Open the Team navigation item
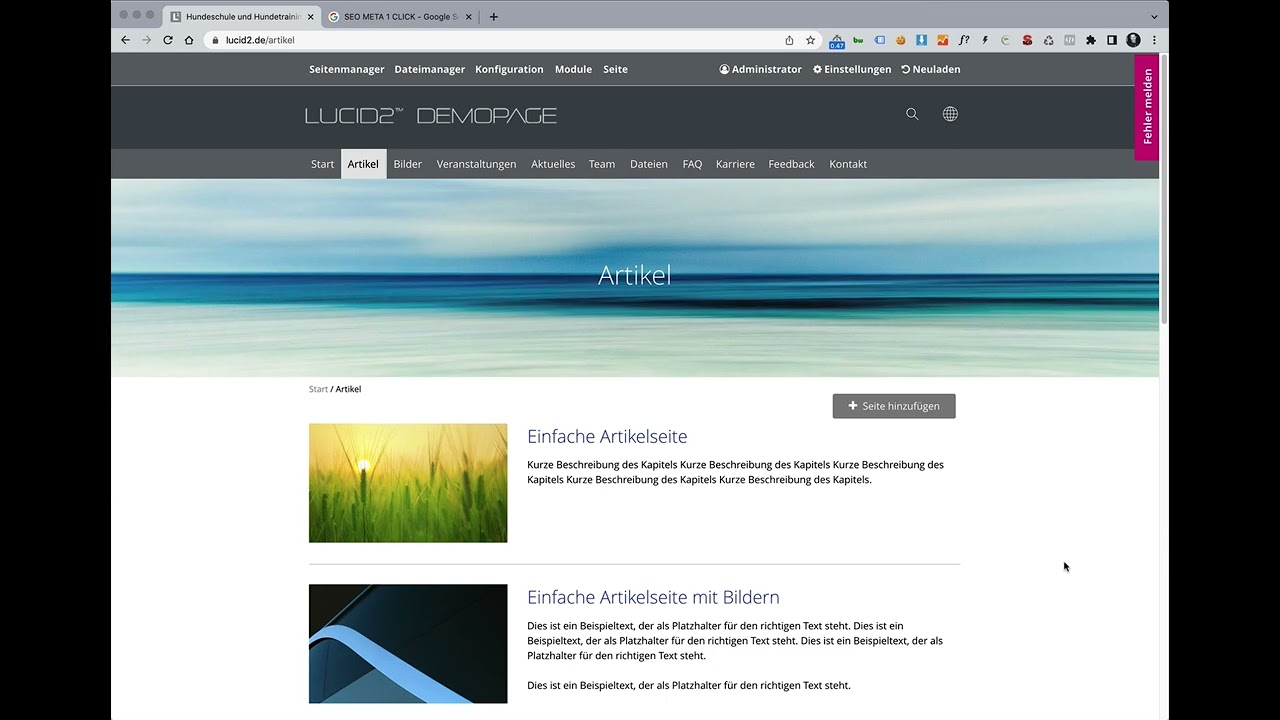Image resolution: width=1280 pixels, height=720 pixels. [x=602, y=164]
